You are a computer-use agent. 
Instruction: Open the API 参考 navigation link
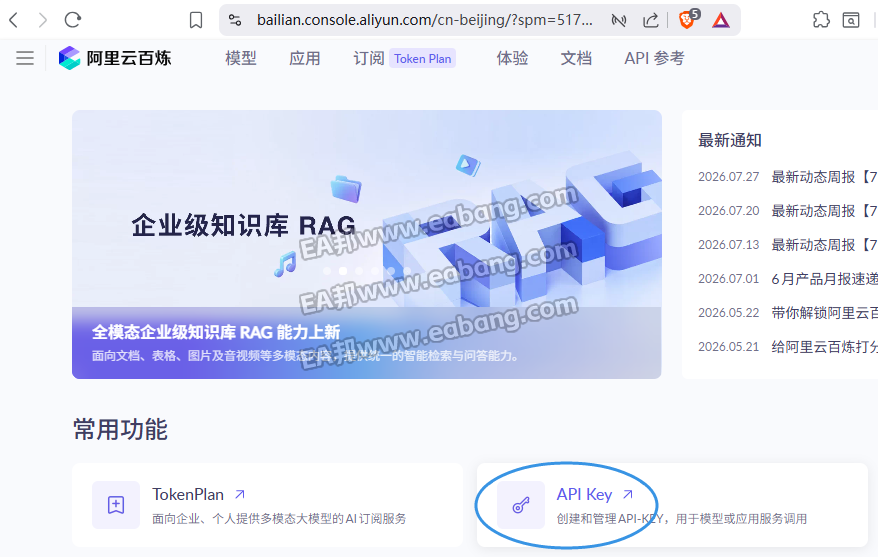[x=654, y=58]
